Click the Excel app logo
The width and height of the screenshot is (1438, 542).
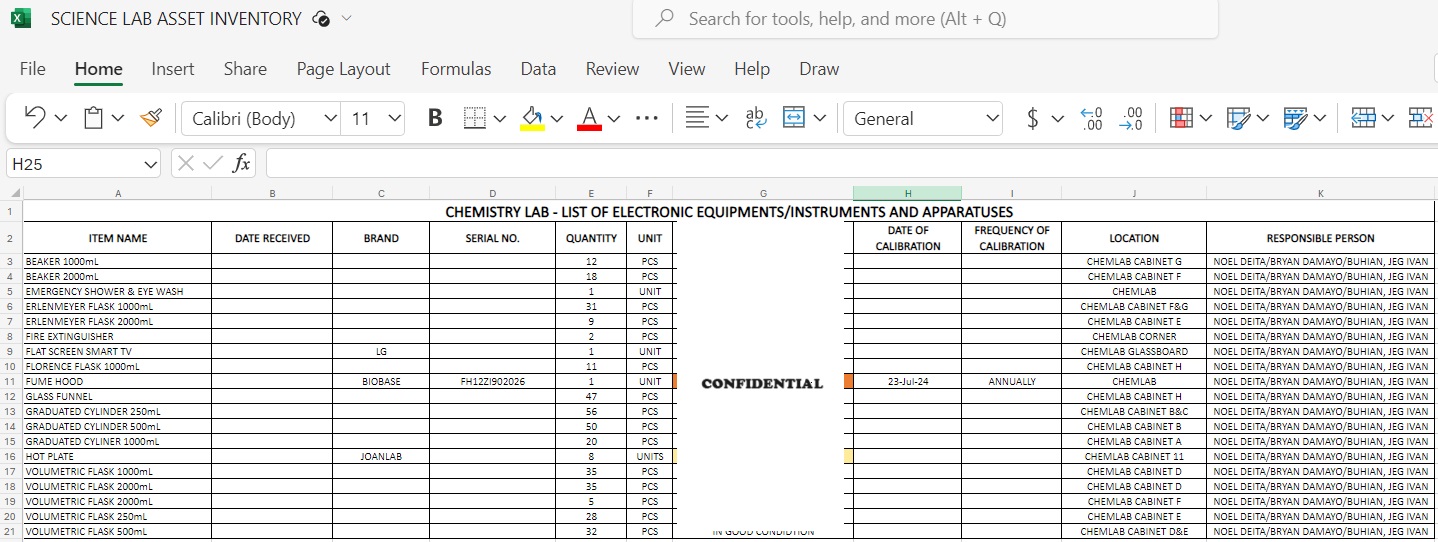[x=21, y=18]
